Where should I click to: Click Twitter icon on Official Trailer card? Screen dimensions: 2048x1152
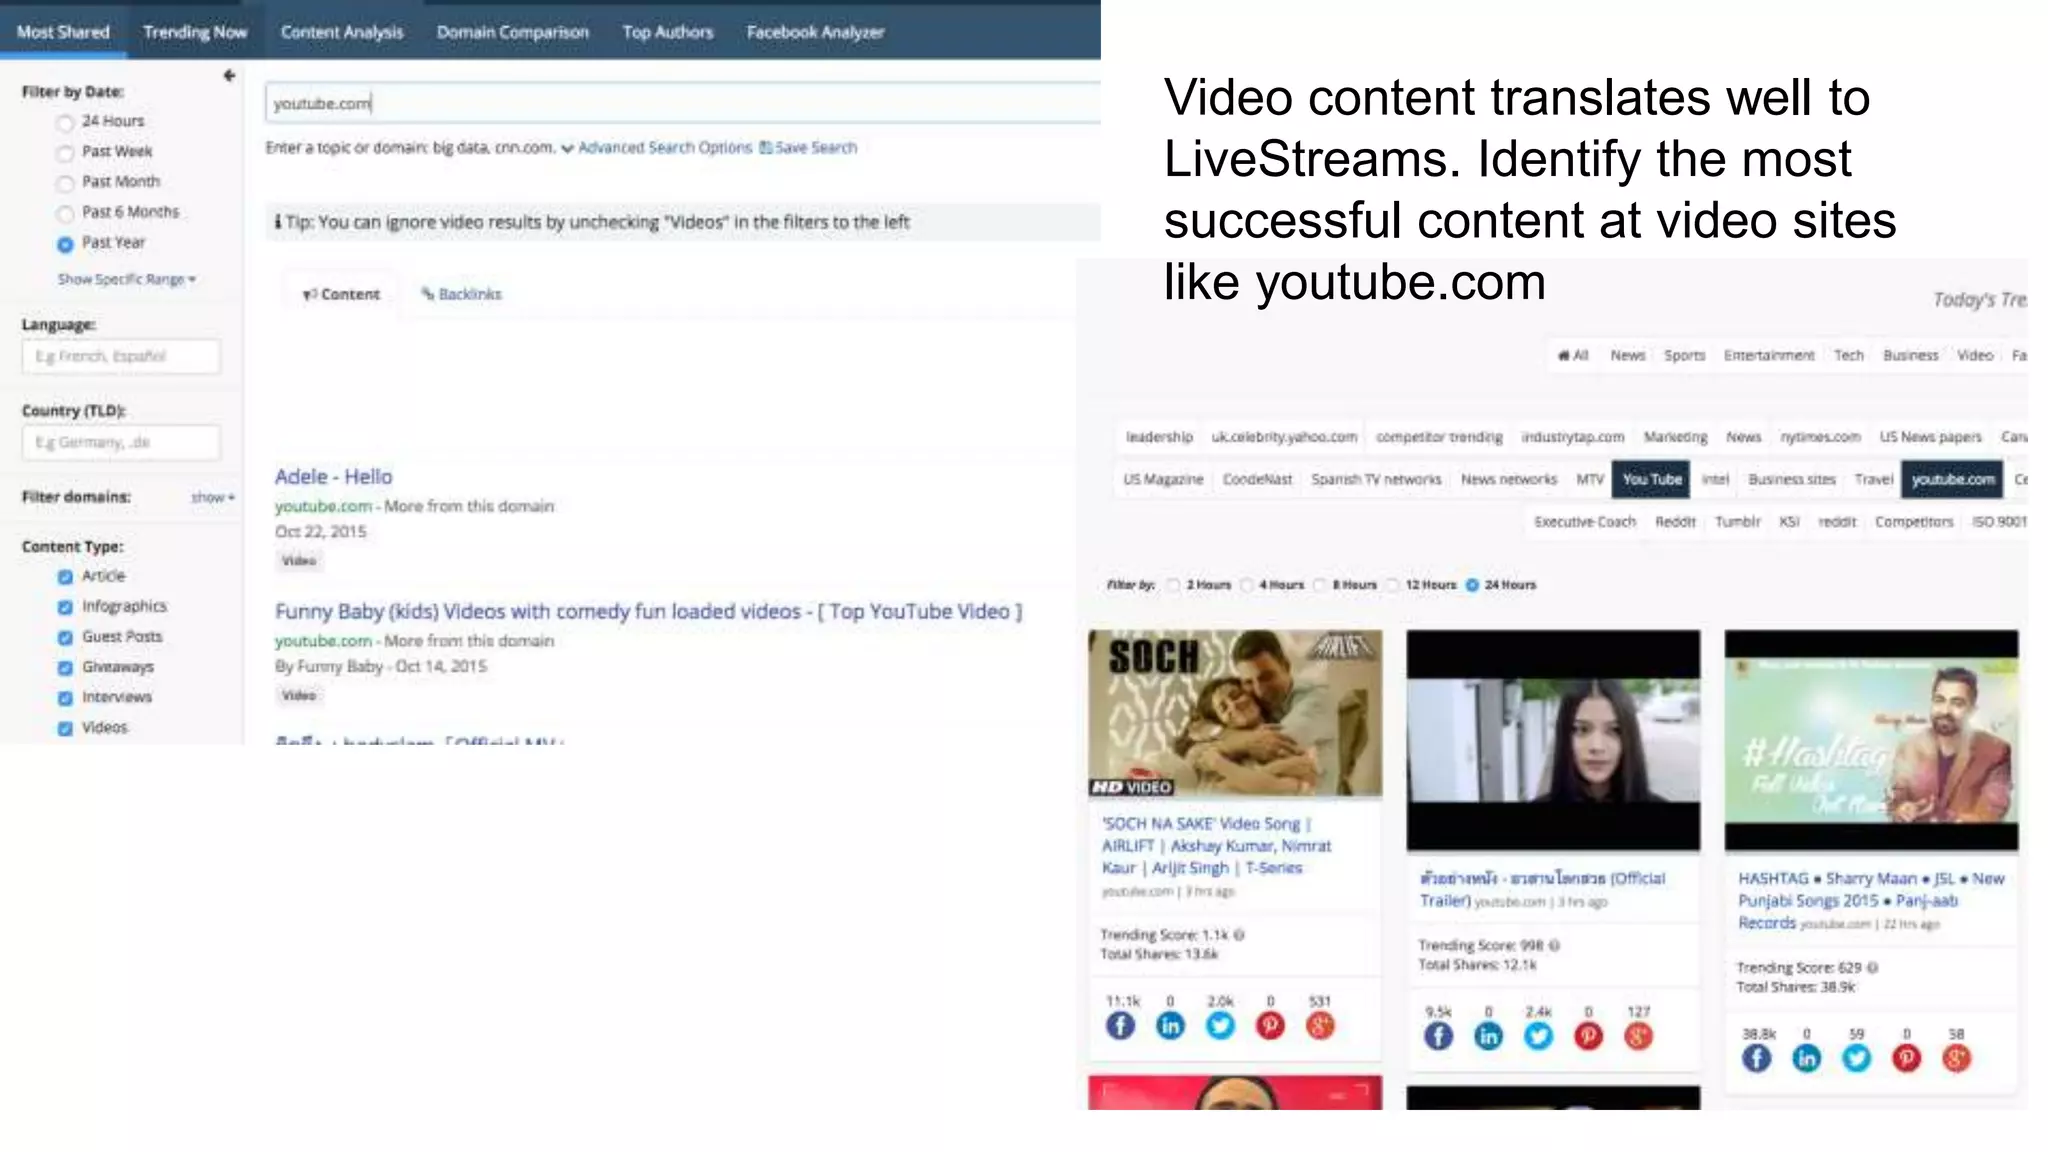tap(1538, 1036)
